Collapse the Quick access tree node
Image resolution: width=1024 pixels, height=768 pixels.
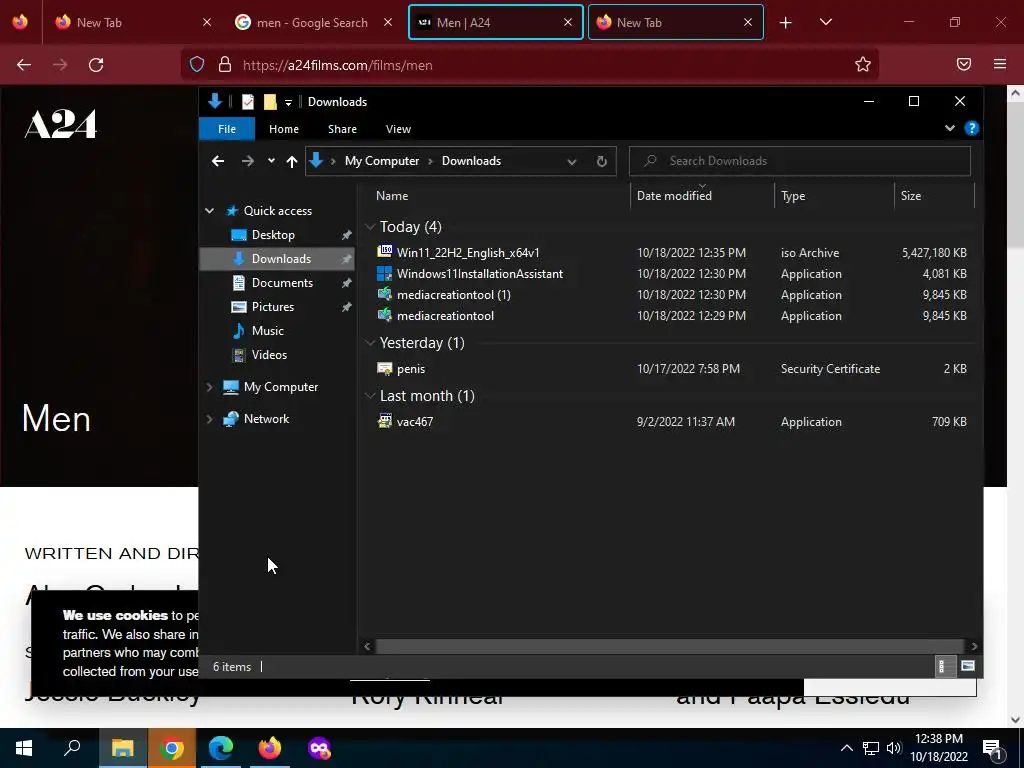[210, 211]
